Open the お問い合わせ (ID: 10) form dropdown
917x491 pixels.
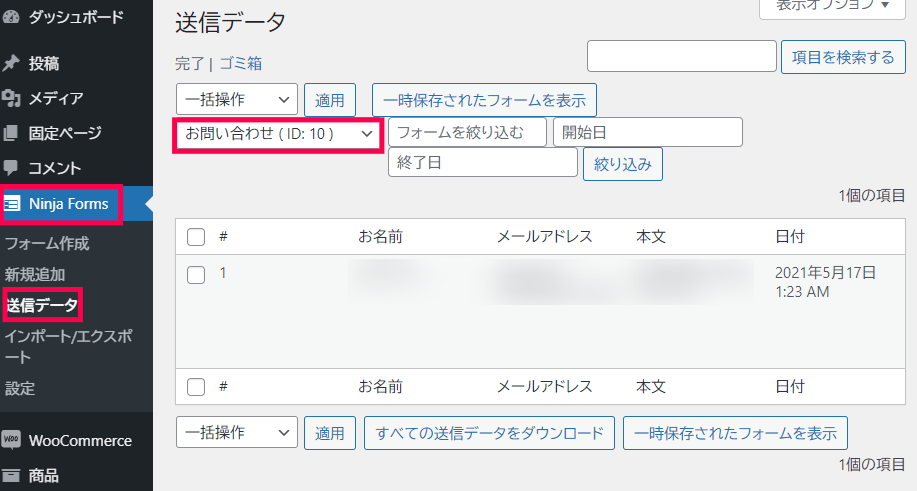278,133
